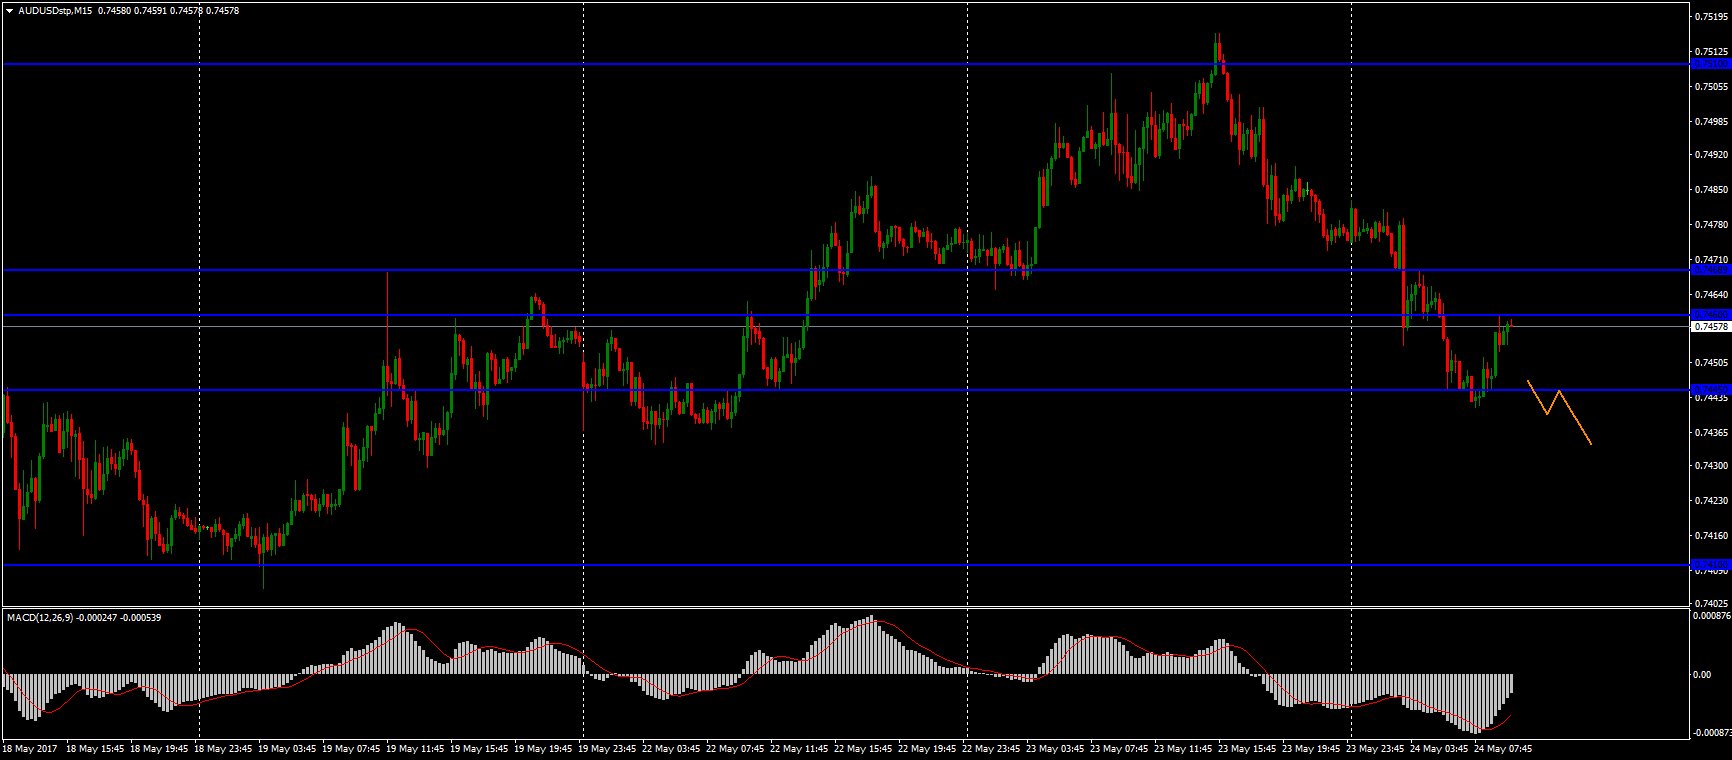Click the 24 May 07:45 time label
This screenshot has height=760, width=1732.
[x=1504, y=748]
